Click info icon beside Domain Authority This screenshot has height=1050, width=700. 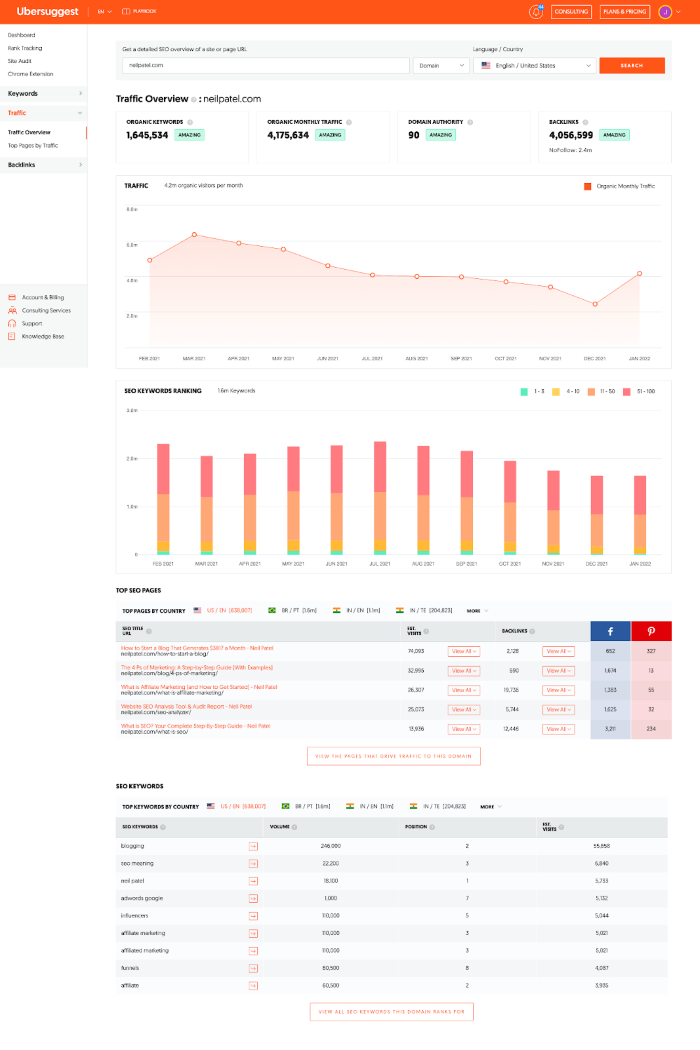click(470, 123)
